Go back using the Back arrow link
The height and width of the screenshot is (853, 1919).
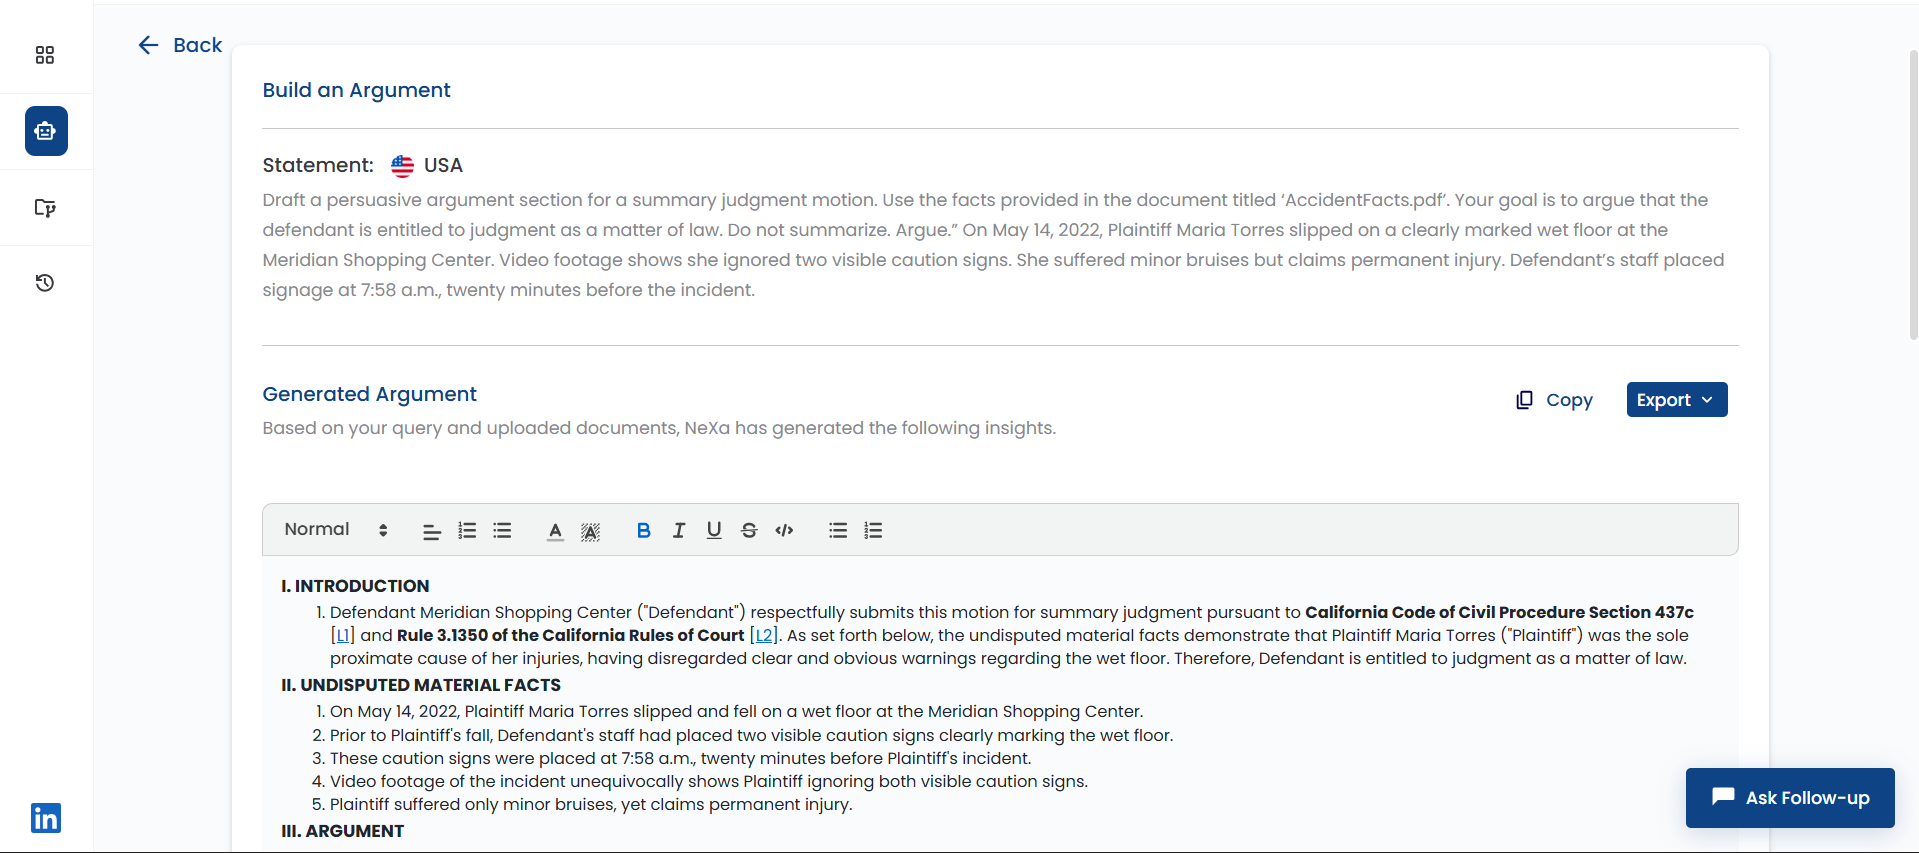(180, 45)
